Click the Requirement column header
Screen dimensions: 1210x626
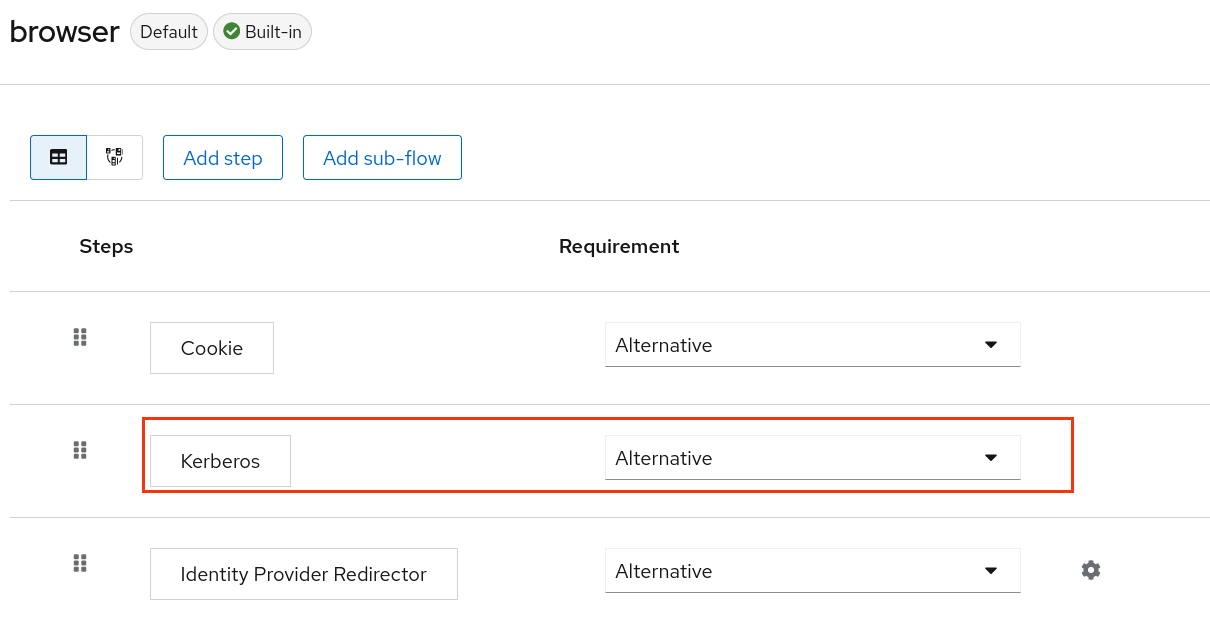(619, 246)
